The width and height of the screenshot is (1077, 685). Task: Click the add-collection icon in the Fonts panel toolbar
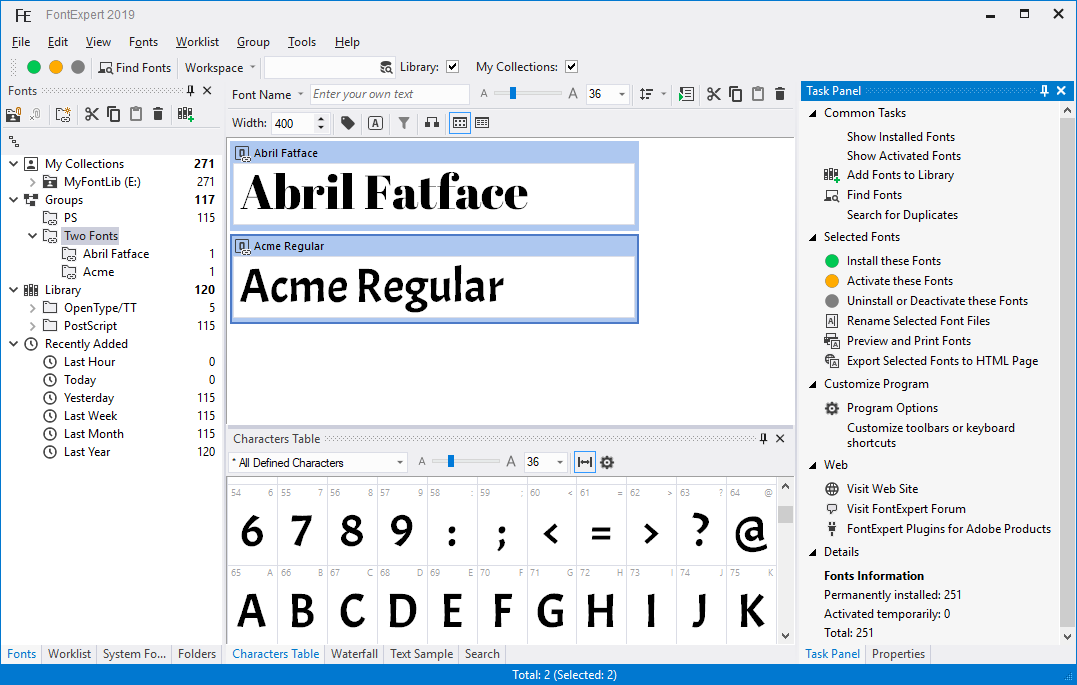13,114
